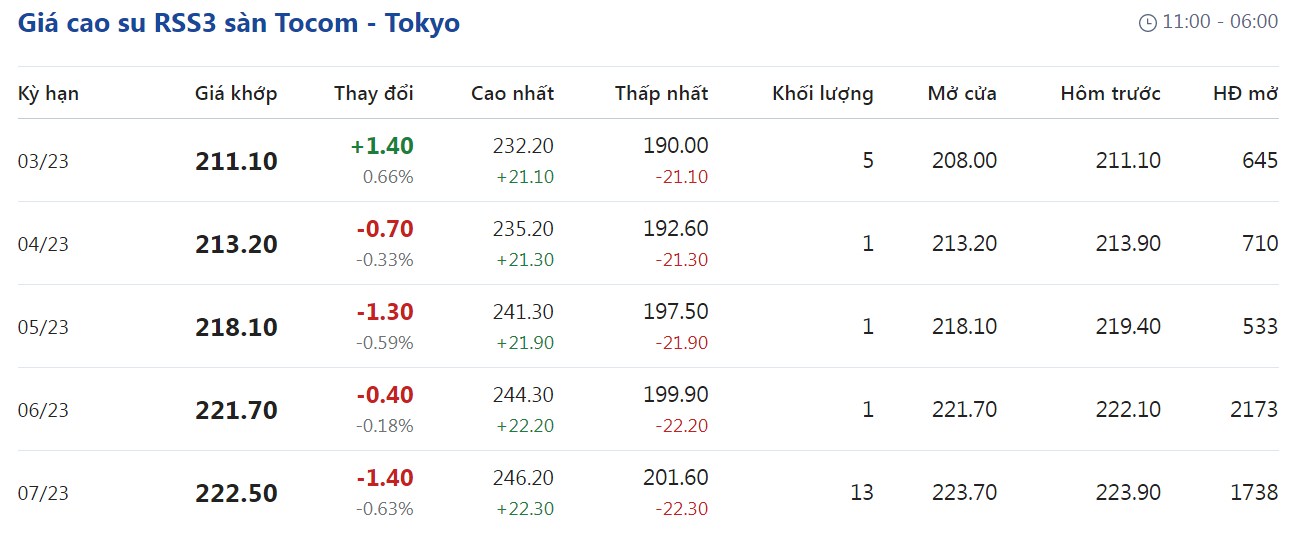Click the 11:00 - 06:00 time range
The image size is (1294, 533).
[1220, 22]
